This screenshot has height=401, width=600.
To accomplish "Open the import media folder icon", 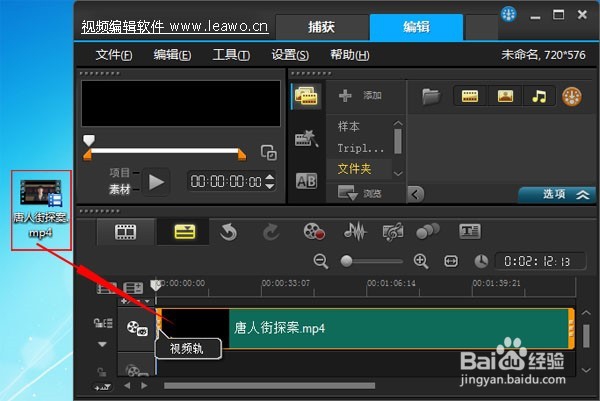I will [x=431, y=96].
